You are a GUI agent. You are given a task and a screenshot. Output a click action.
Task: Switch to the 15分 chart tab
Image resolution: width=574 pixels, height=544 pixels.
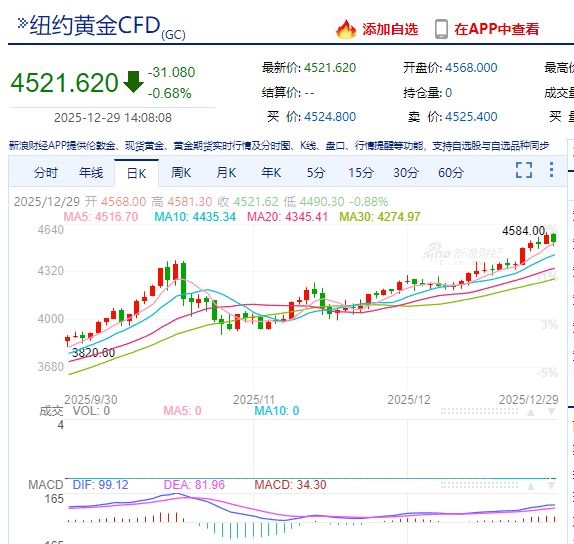point(361,172)
